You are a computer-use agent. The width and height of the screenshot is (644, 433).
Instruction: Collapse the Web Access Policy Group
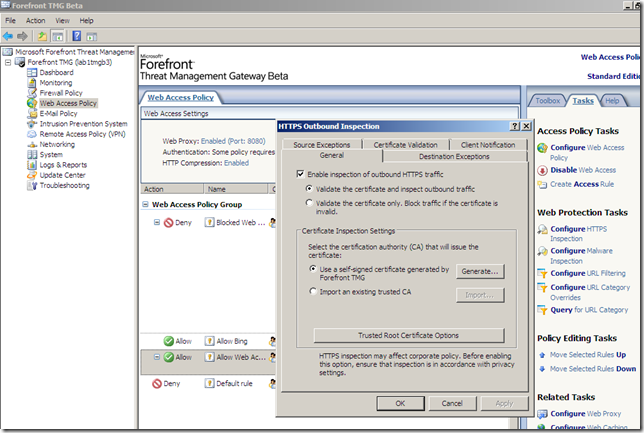click(x=145, y=204)
